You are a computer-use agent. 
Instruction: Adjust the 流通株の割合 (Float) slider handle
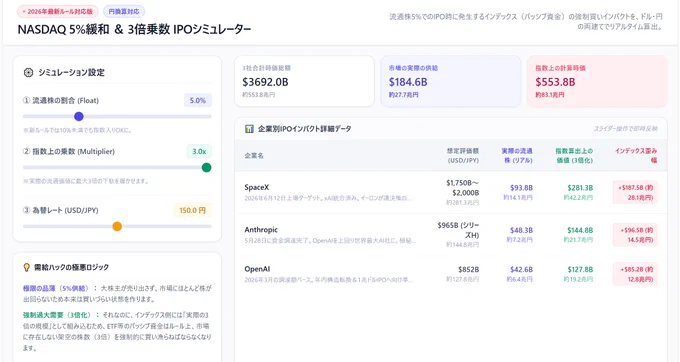click(78, 116)
